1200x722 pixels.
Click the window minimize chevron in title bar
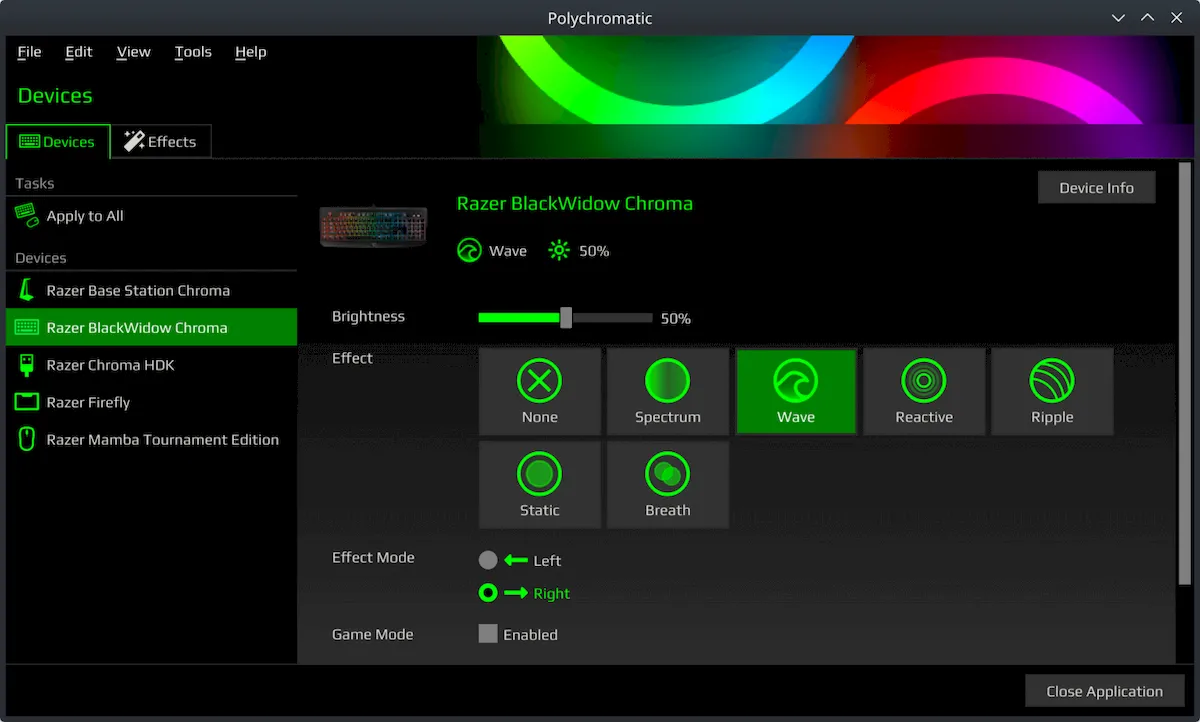tap(1119, 18)
